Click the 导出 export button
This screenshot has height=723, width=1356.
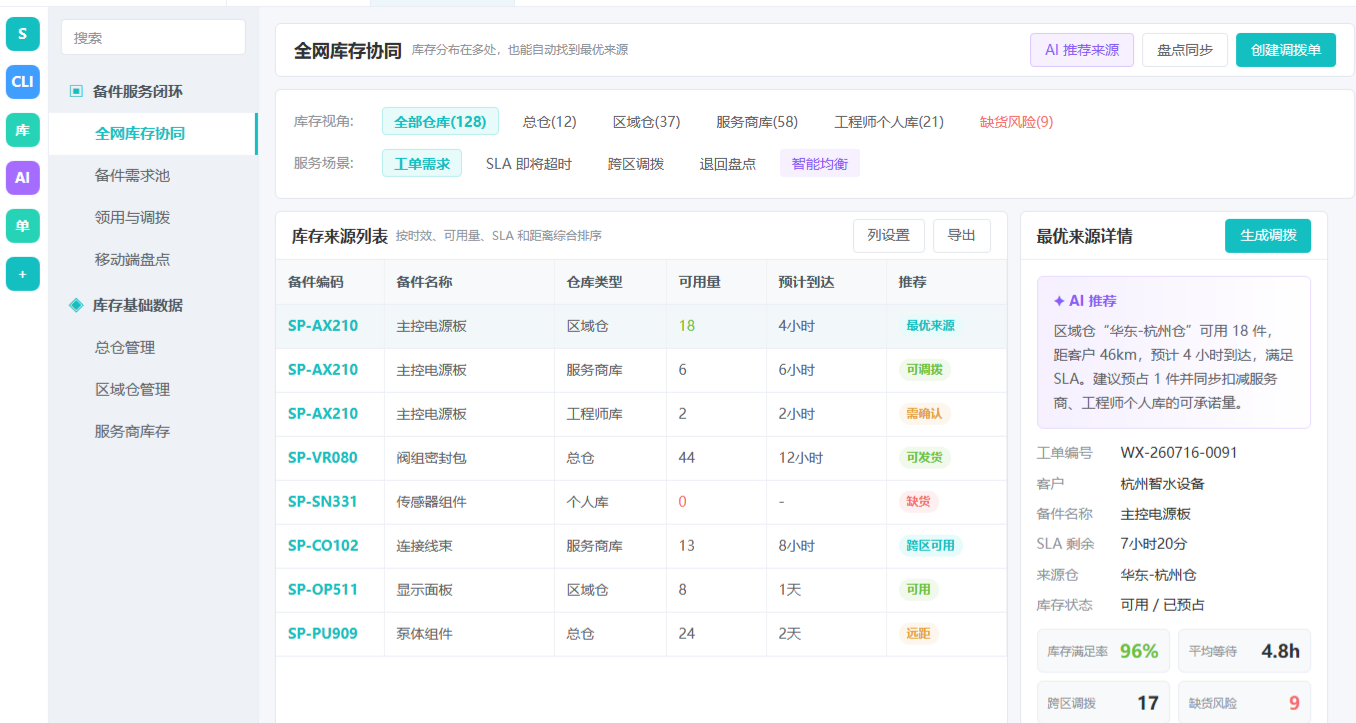tap(962, 236)
